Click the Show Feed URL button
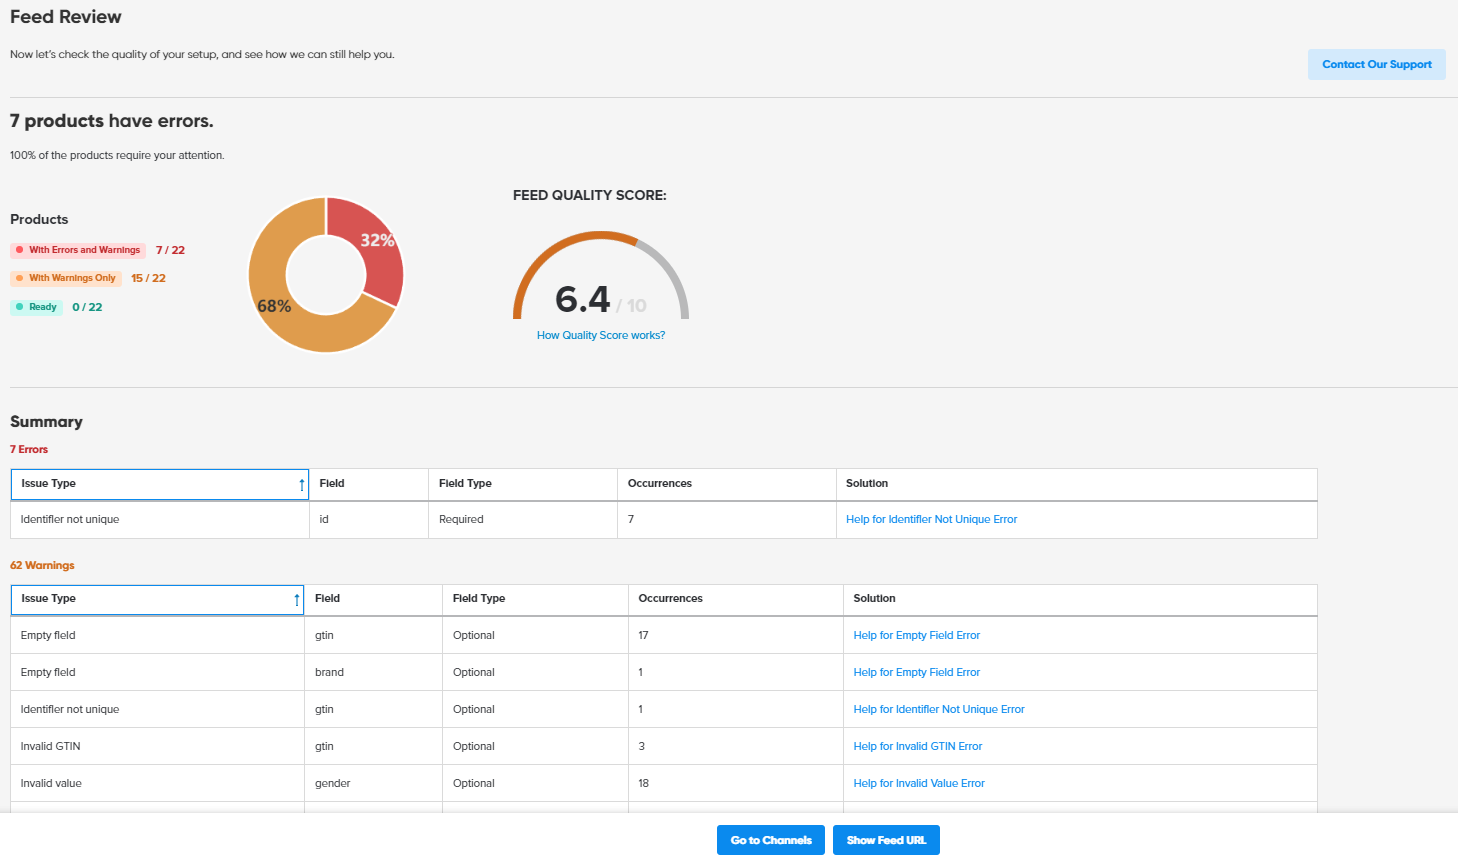 coord(885,840)
